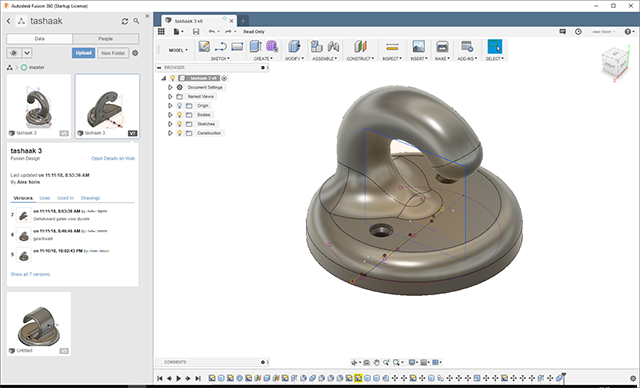The height and width of the screenshot is (388, 640).
Task: Open the tashaak 2 thumbnail
Action: point(39,106)
